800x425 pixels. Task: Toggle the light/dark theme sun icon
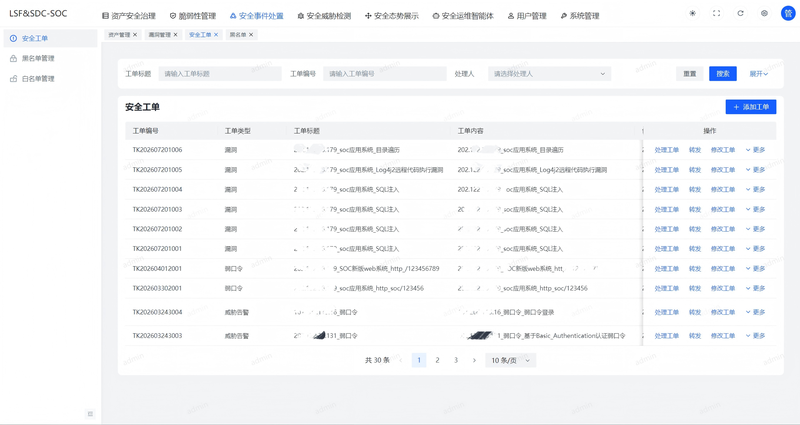click(692, 13)
